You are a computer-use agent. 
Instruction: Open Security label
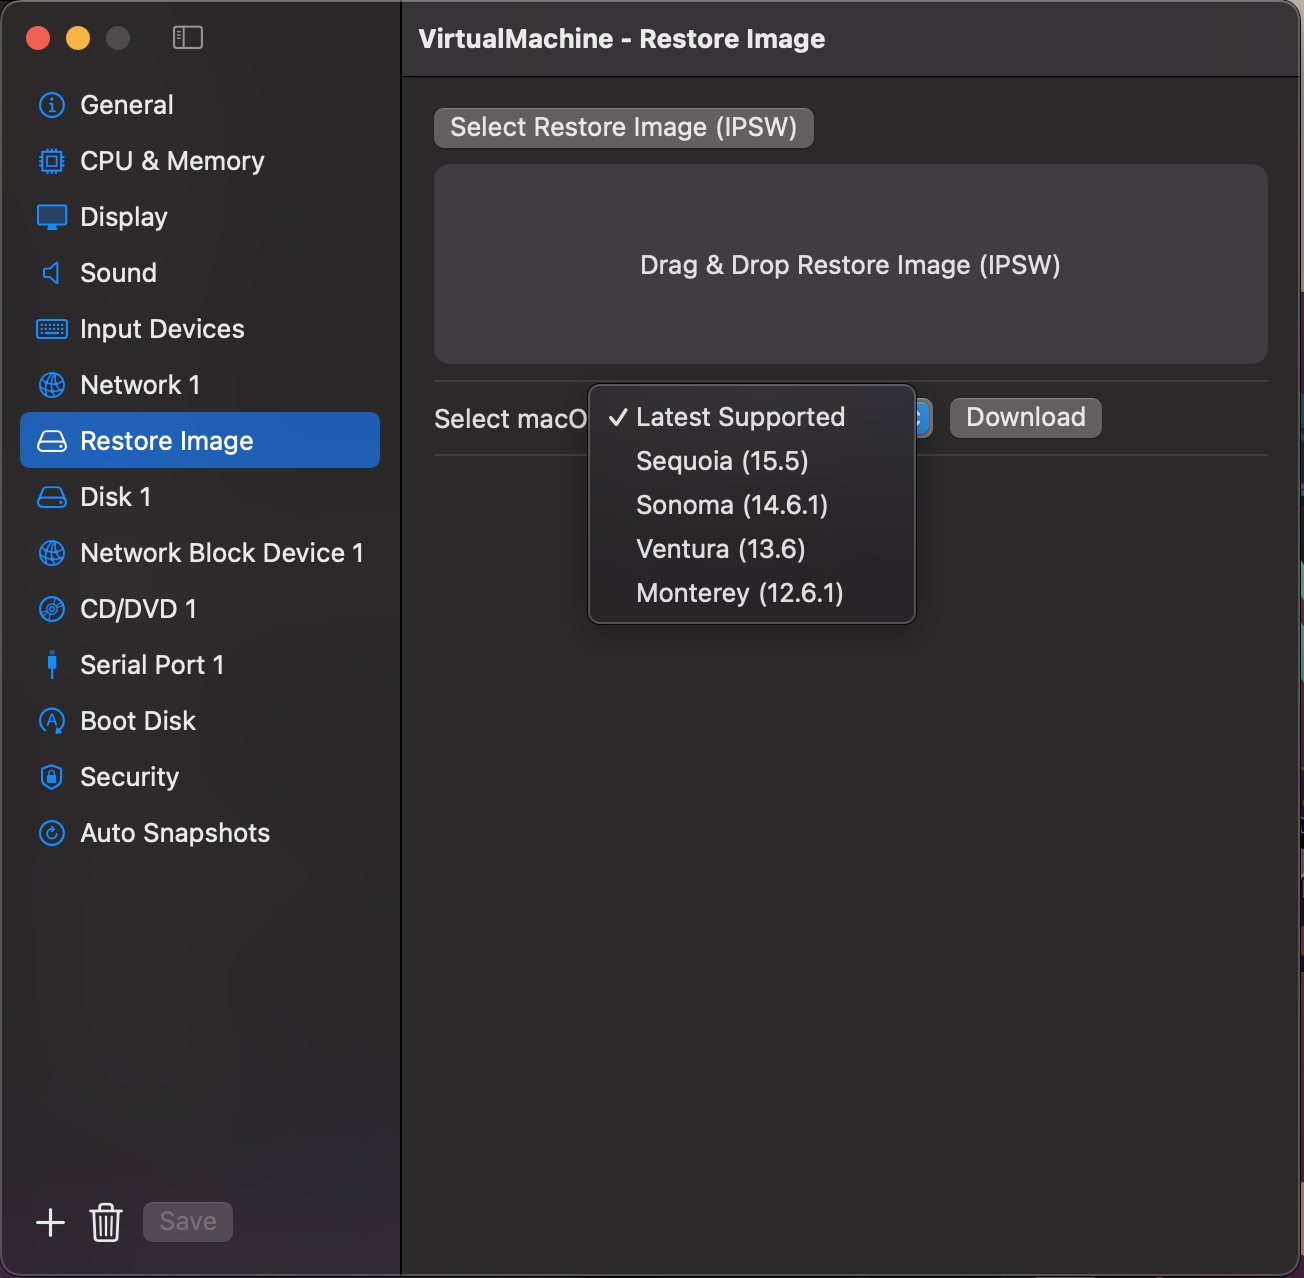coord(129,777)
